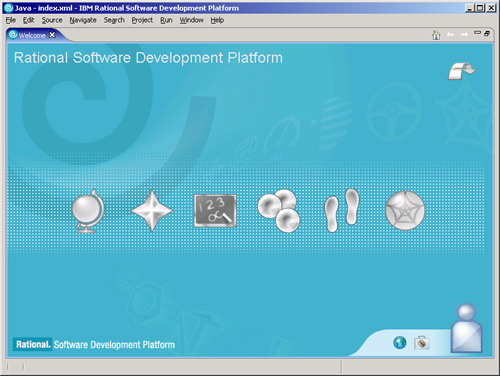Close the Welcome tab
This screenshot has height=376, width=500.
[52, 35]
